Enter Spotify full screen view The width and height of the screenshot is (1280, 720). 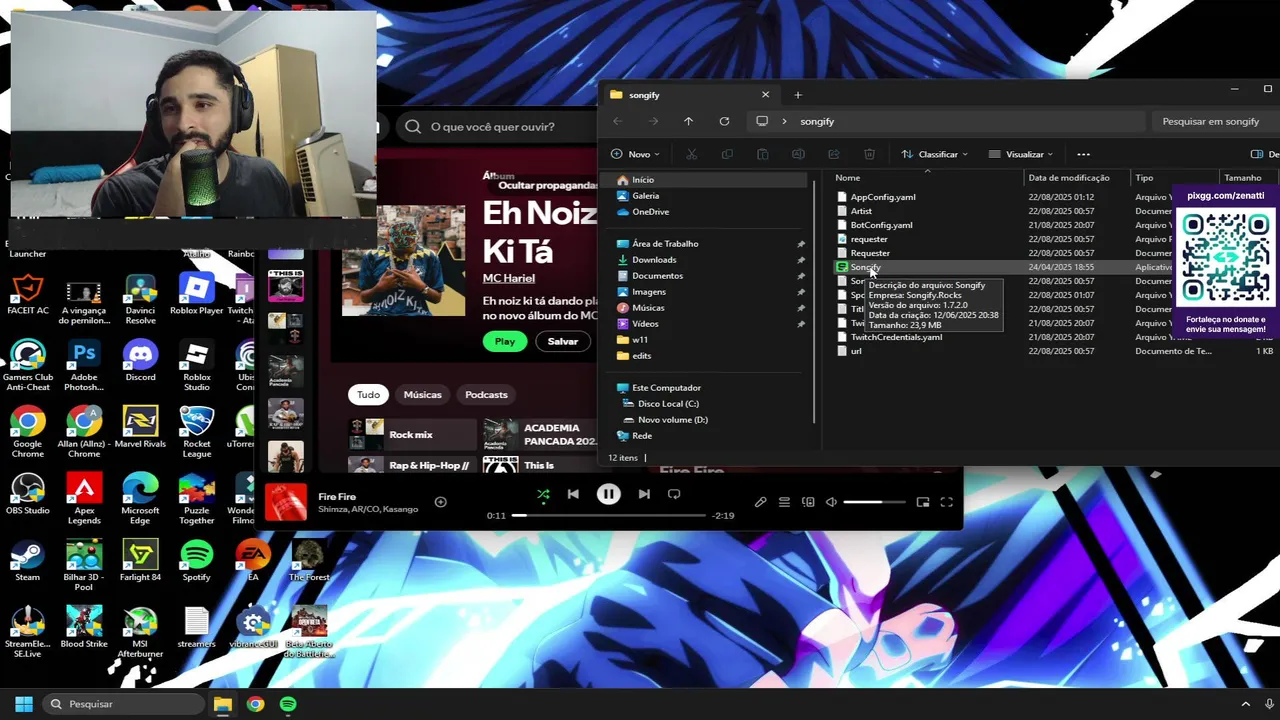(946, 502)
